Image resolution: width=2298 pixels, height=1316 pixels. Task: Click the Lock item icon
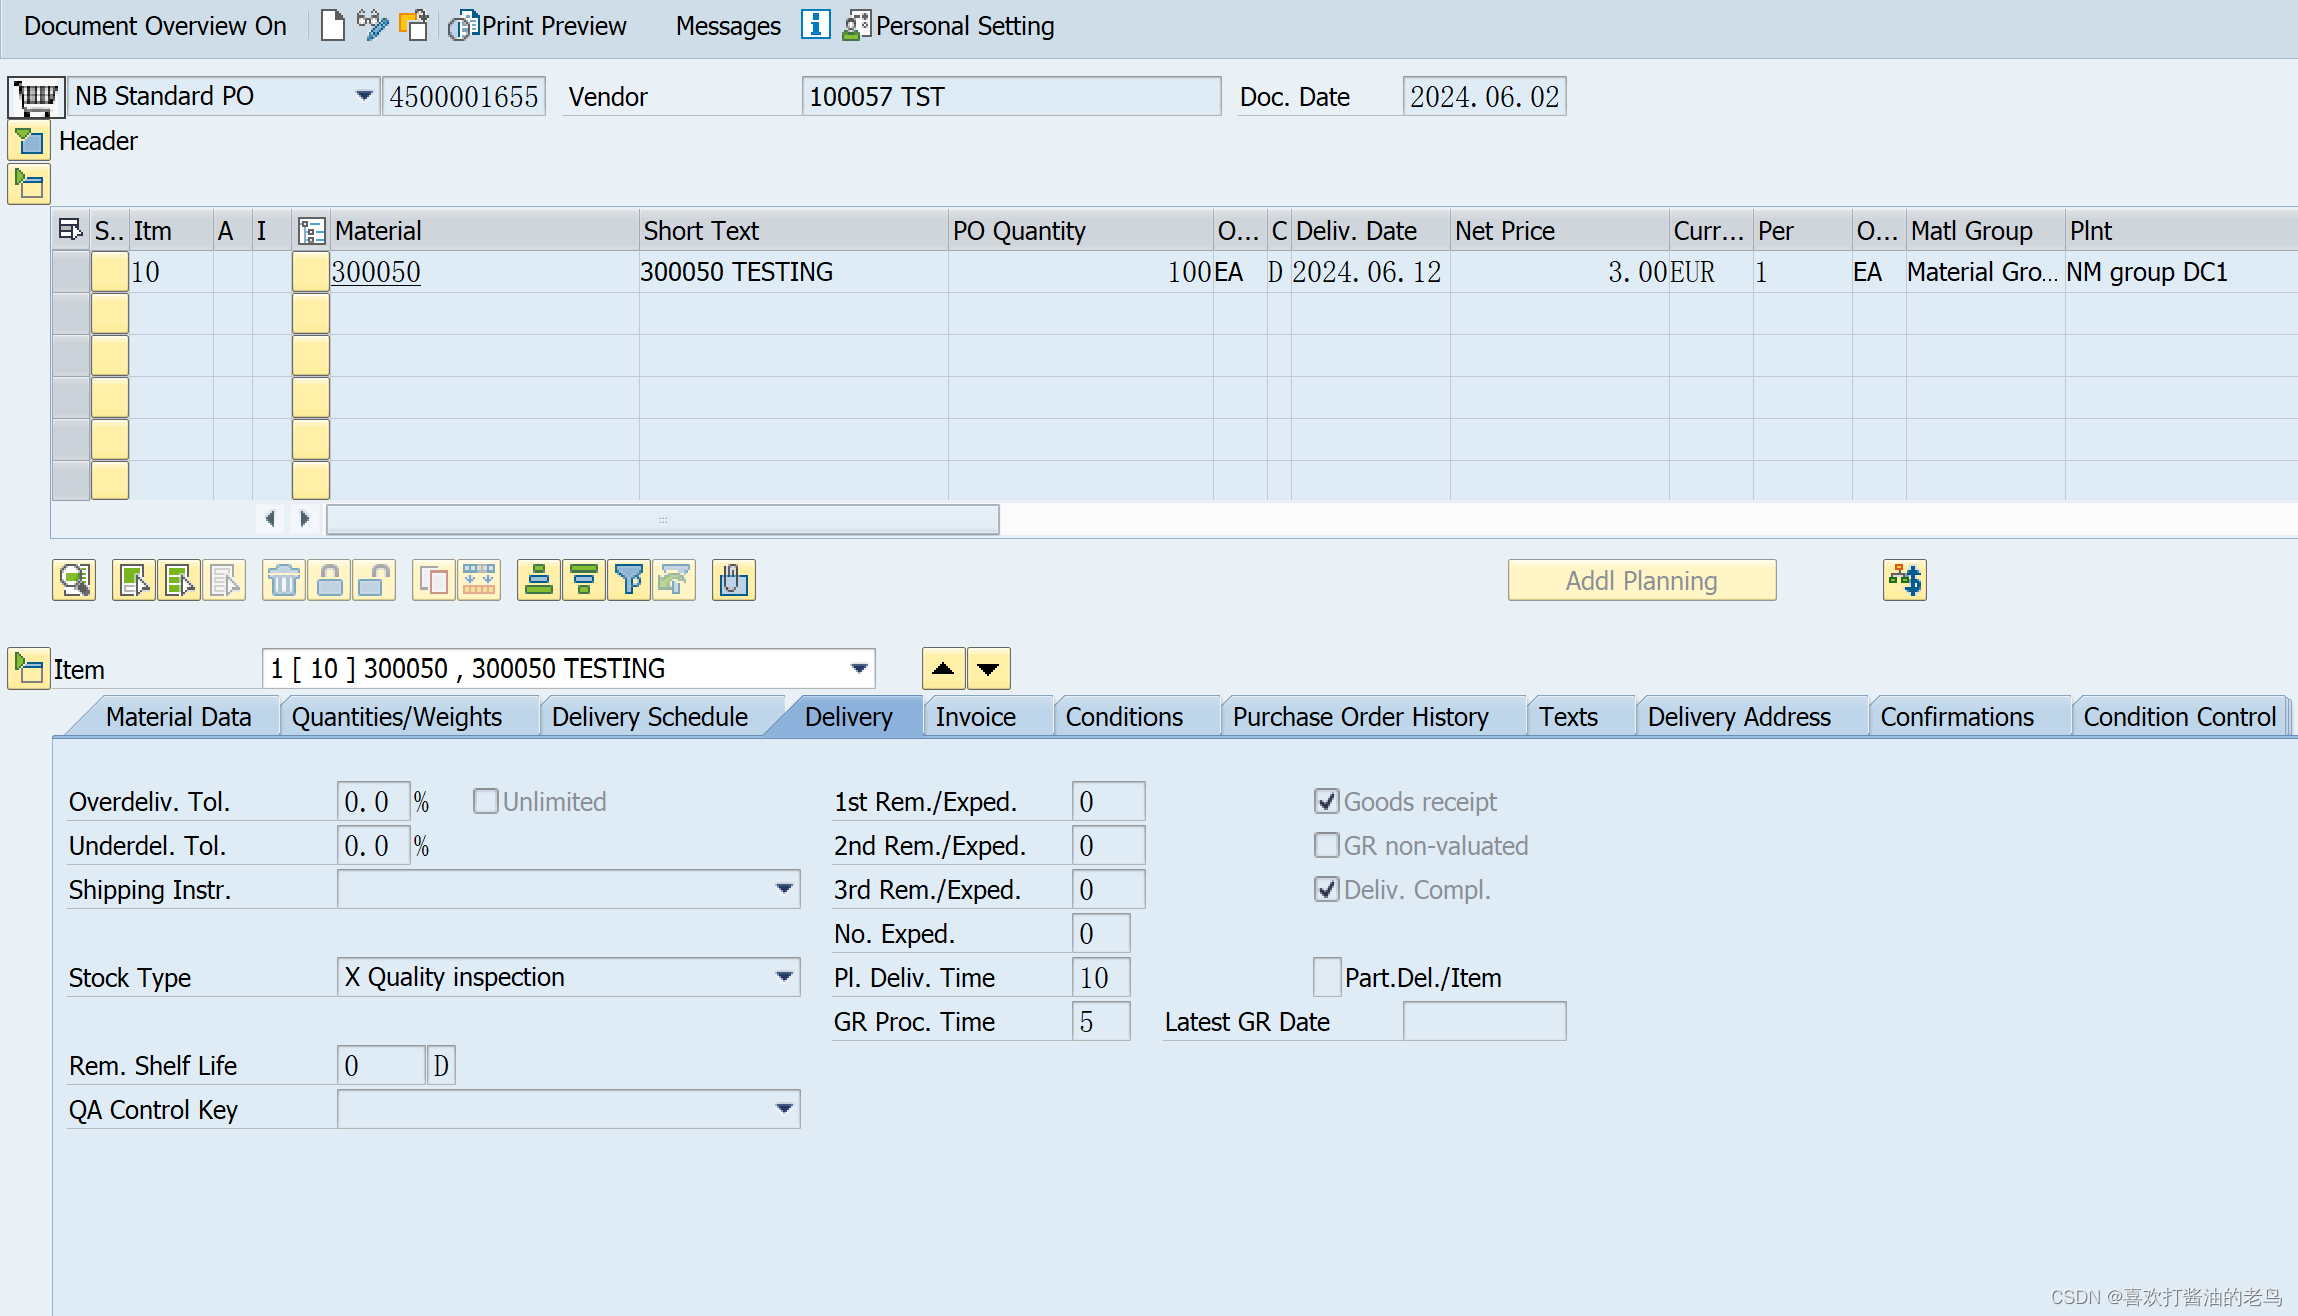point(330,580)
